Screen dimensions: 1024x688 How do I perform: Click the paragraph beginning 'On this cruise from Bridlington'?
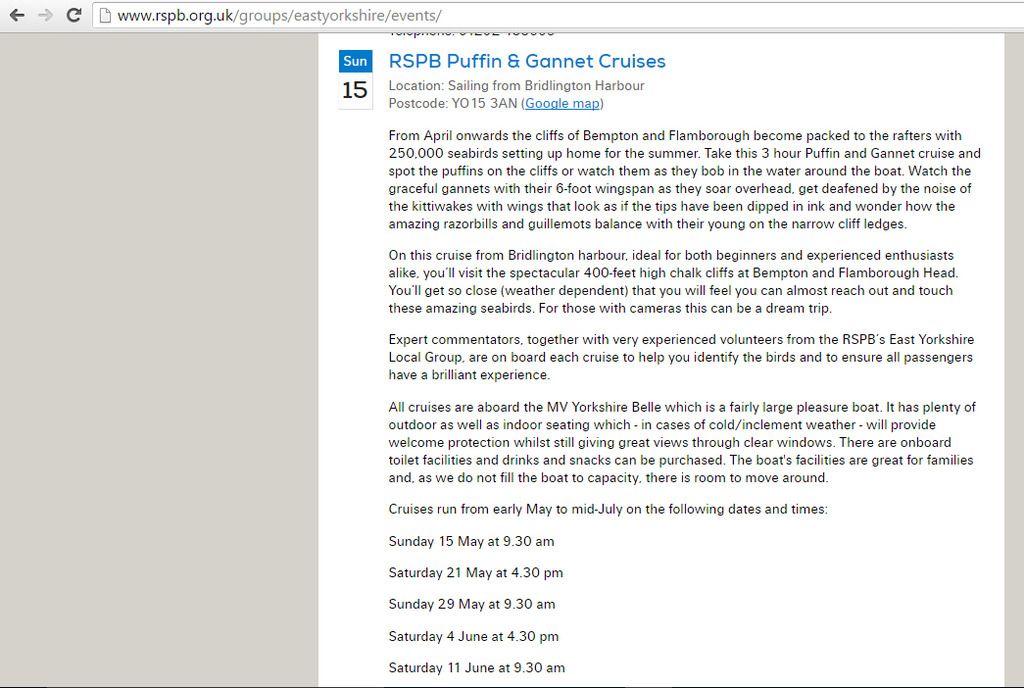coord(673,281)
